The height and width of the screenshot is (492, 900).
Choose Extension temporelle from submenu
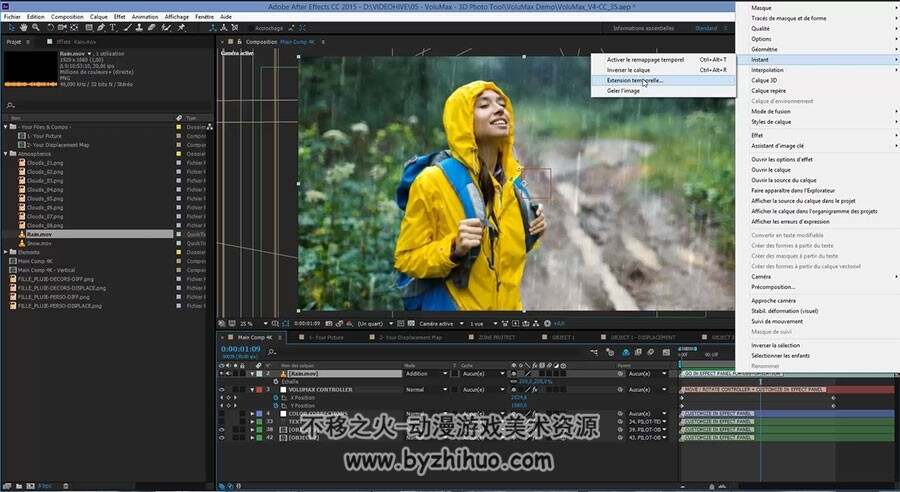click(x=635, y=80)
